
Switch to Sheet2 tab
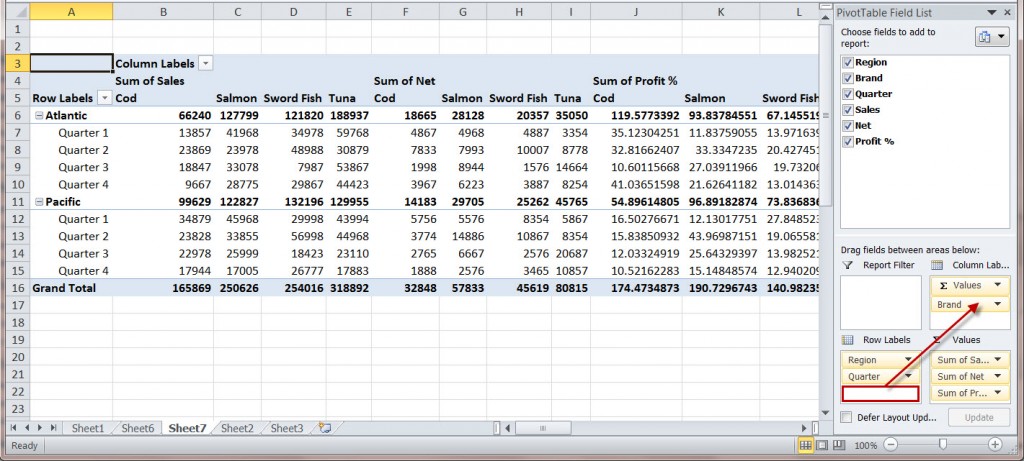[237, 428]
